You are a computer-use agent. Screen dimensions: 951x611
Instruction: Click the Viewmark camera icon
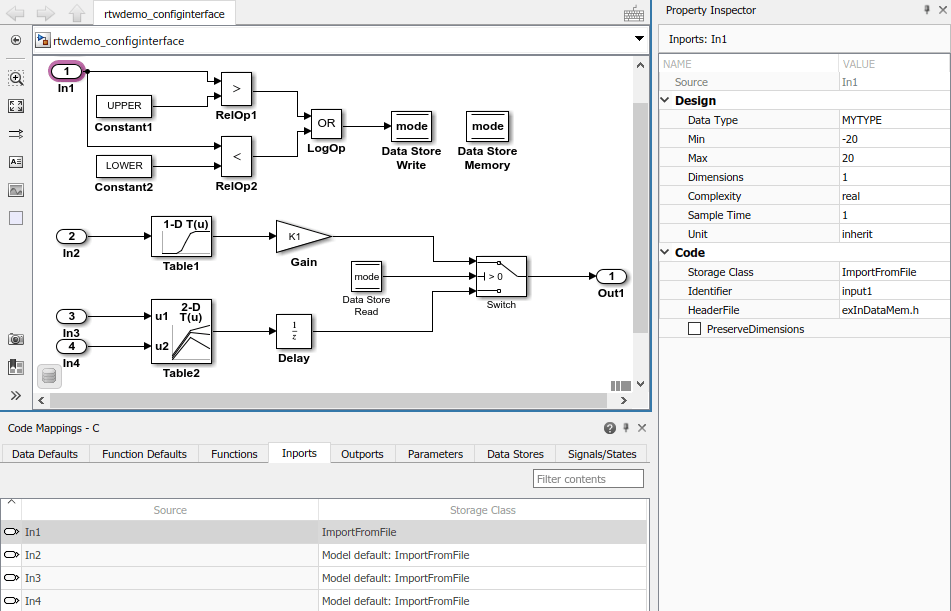15,339
